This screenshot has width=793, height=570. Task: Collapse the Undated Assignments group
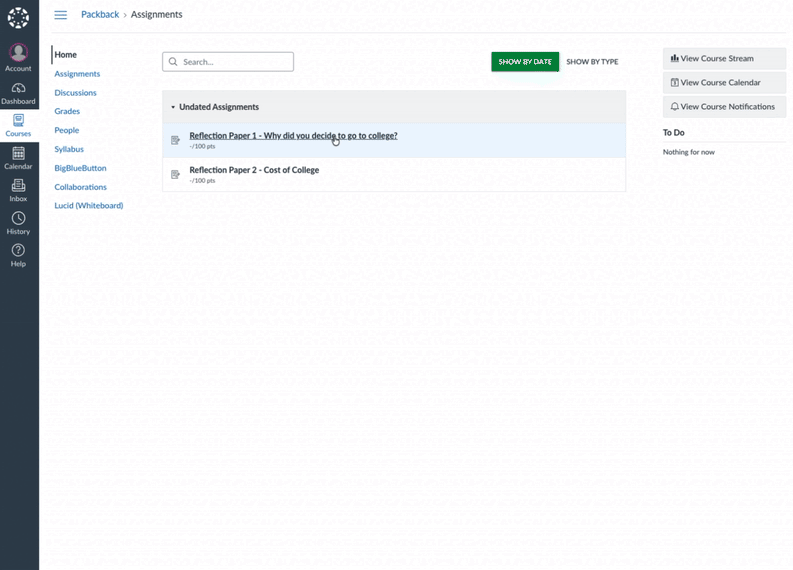point(173,107)
